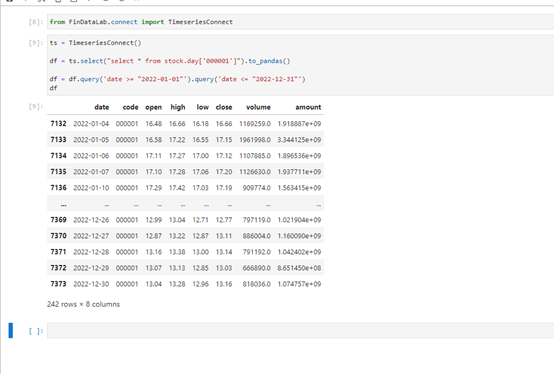Click the '[ ]:' empty cell prompt
Viewport: 554px width, 374px height.
(x=36, y=331)
